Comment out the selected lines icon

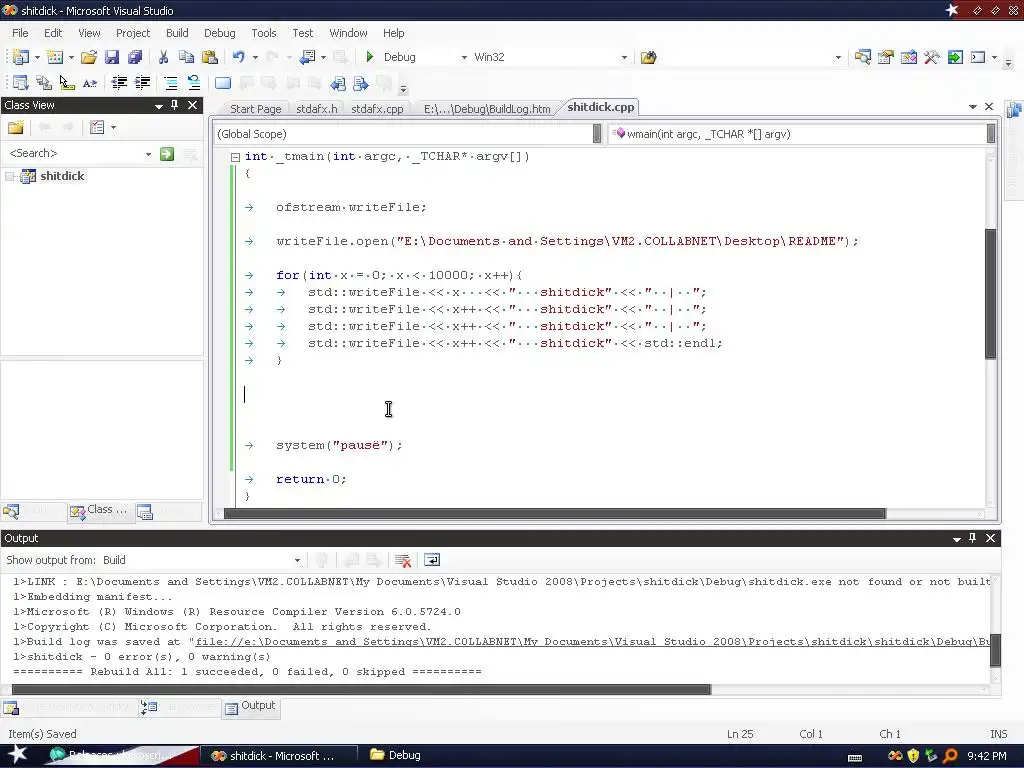click(x=170, y=83)
